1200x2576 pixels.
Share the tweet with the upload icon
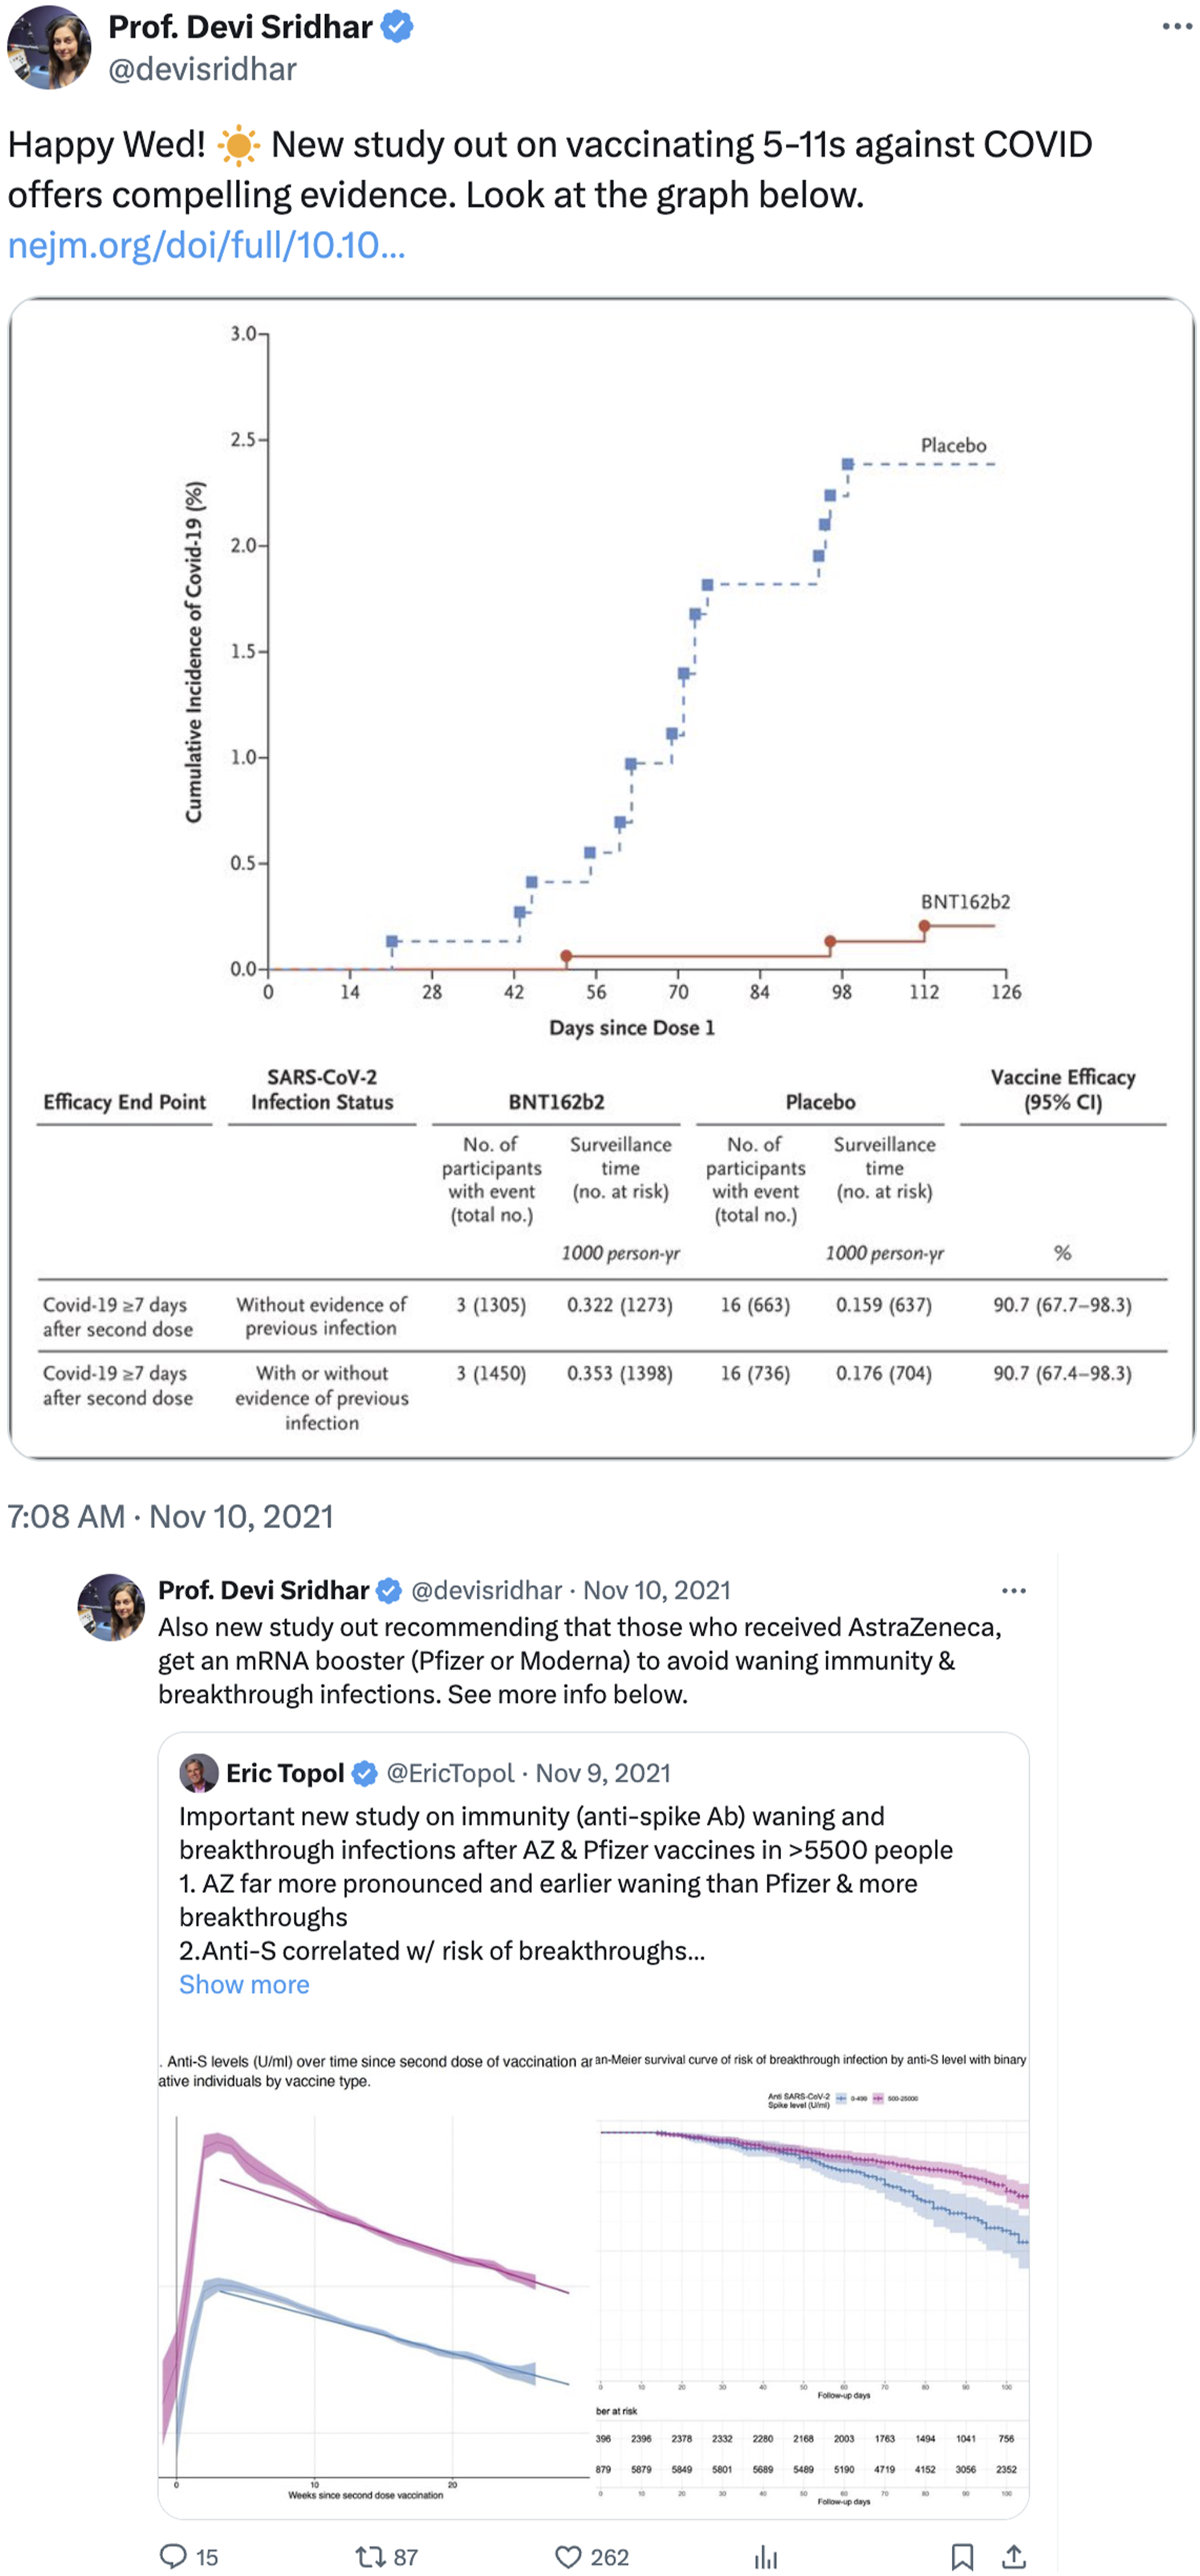click(x=1014, y=2556)
